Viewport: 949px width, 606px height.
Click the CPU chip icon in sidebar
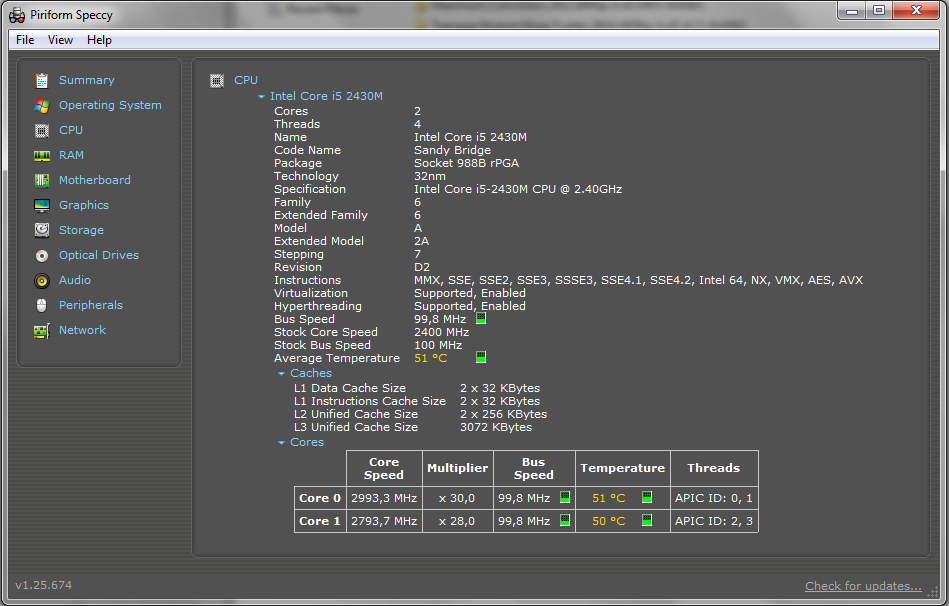click(42, 131)
